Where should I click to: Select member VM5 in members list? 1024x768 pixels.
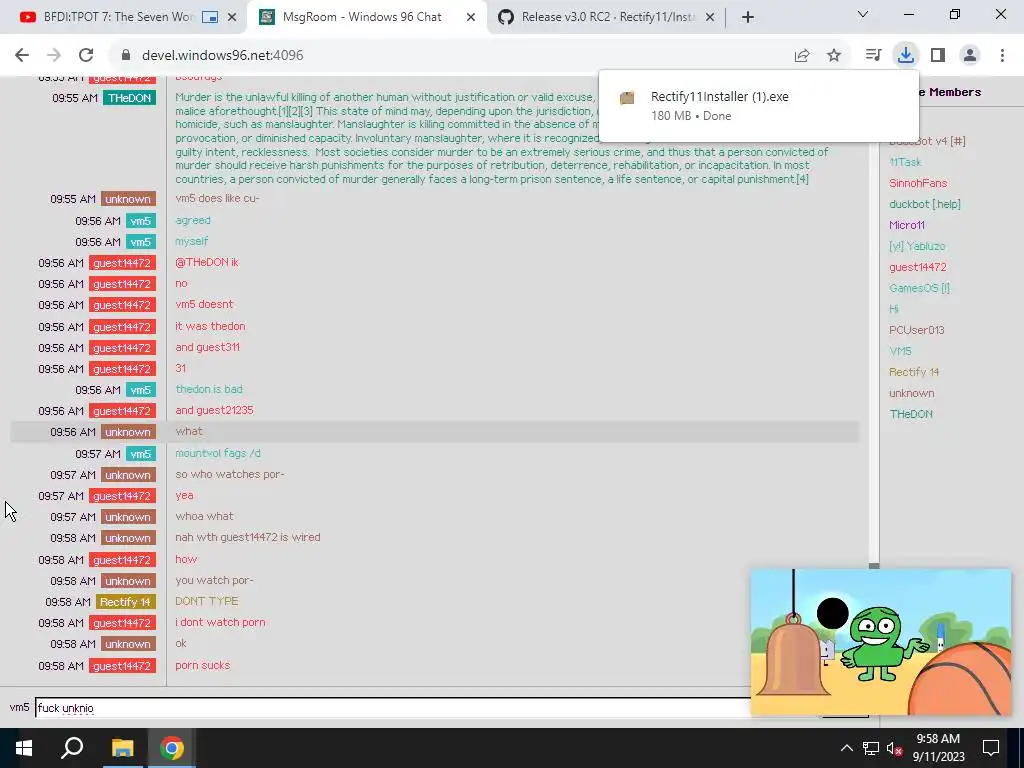(x=900, y=351)
